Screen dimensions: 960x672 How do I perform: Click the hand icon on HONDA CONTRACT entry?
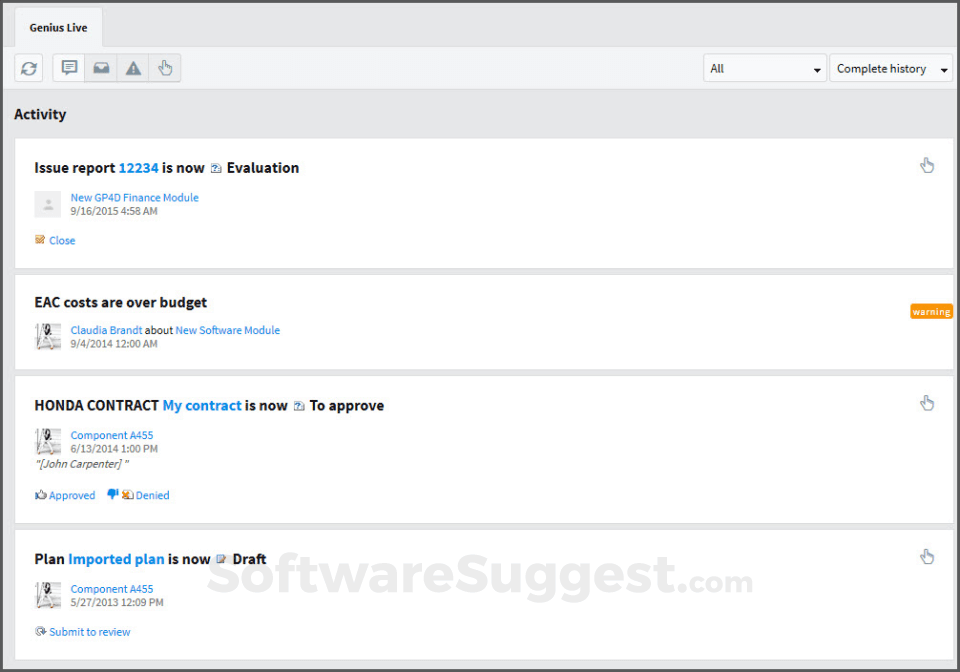927,403
